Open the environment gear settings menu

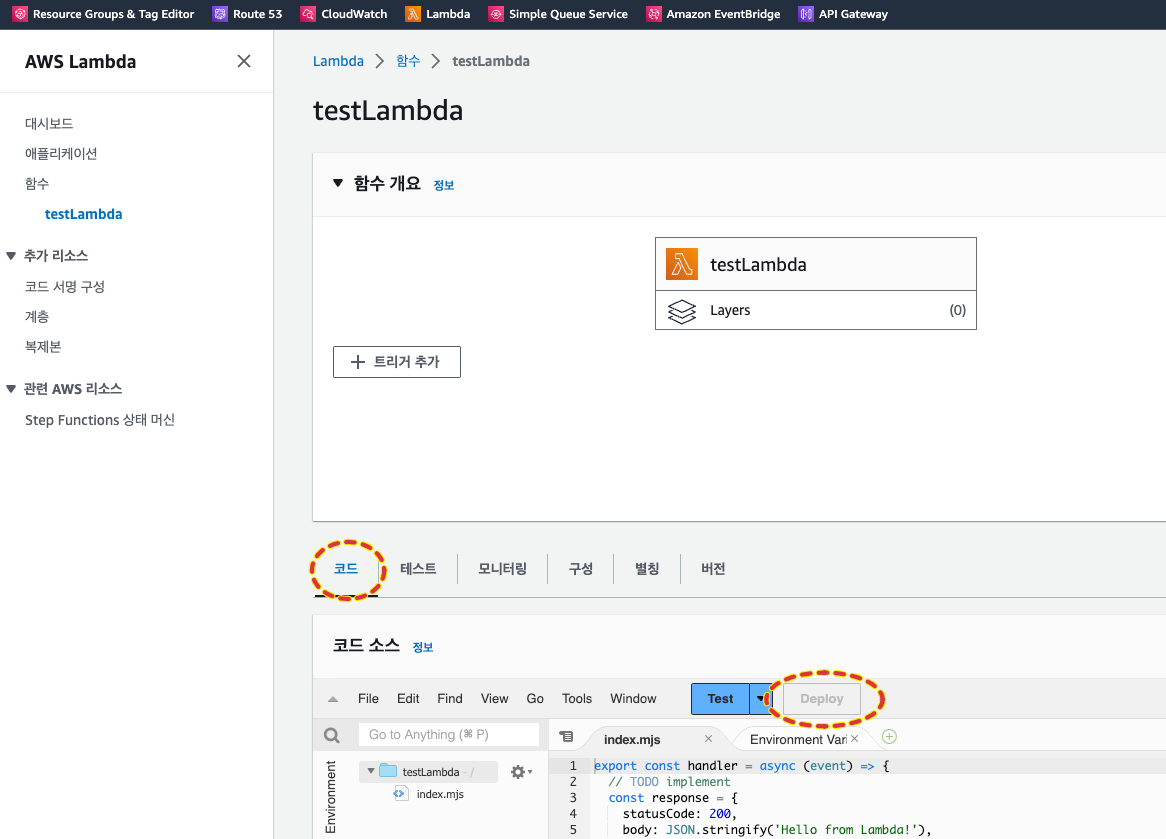pos(521,772)
